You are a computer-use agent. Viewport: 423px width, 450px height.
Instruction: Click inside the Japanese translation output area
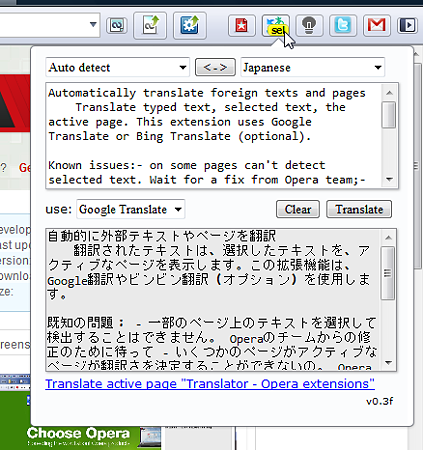[x=213, y=300]
